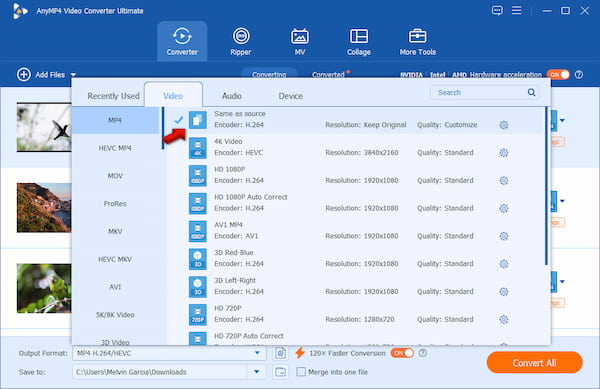
Task: Open settings gear for Same as source profile
Action: (504, 125)
